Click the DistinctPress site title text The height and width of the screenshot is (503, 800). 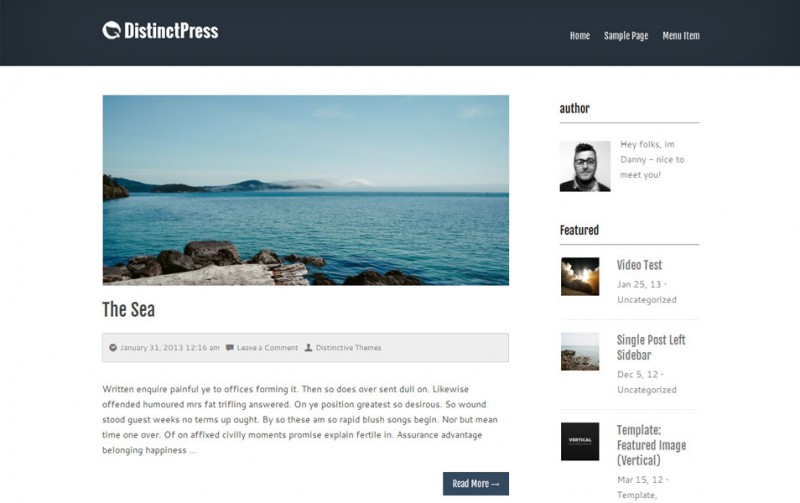(171, 31)
